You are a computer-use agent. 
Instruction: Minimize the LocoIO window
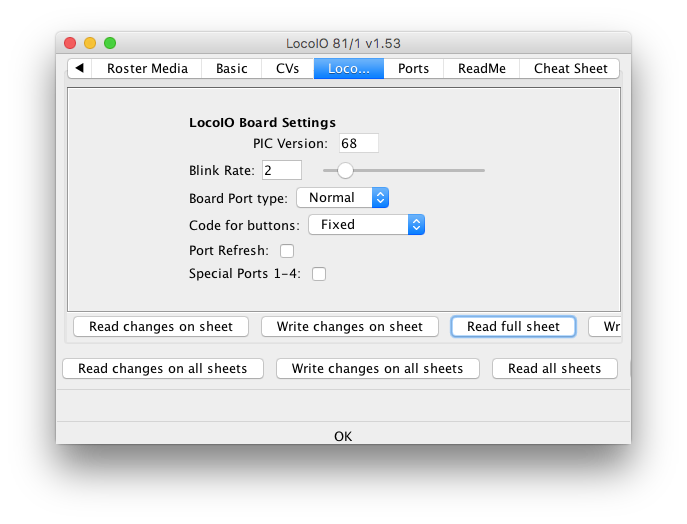[x=90, y=43]
